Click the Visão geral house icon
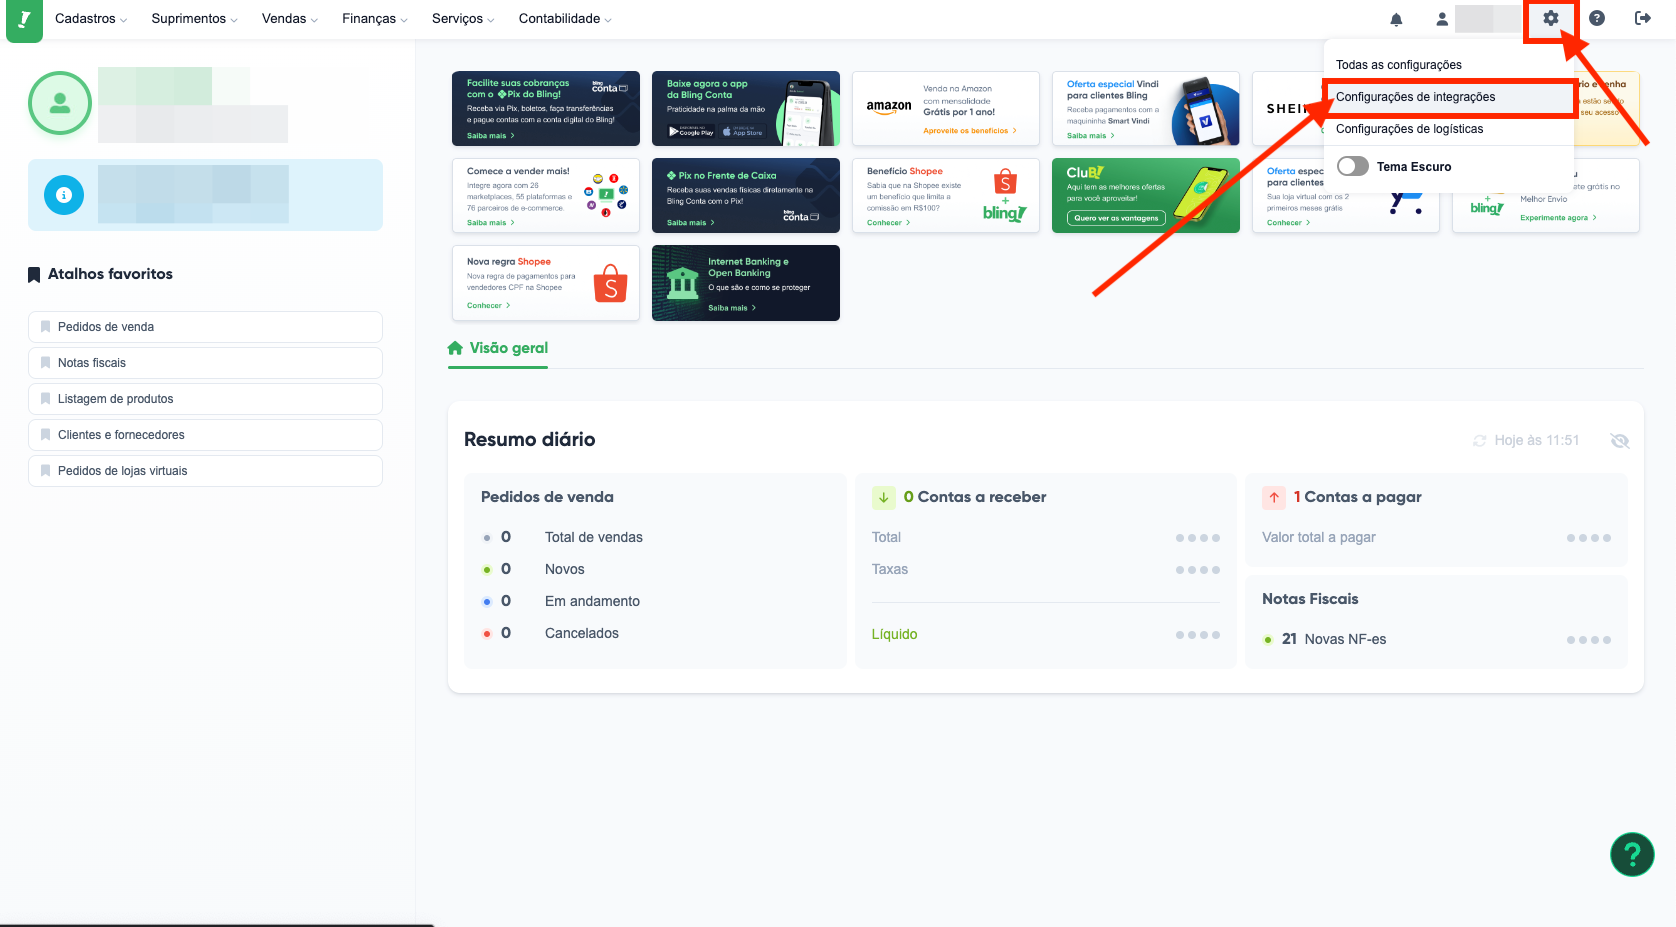The height and width of the screenshot is (927, 1676). 455,348
